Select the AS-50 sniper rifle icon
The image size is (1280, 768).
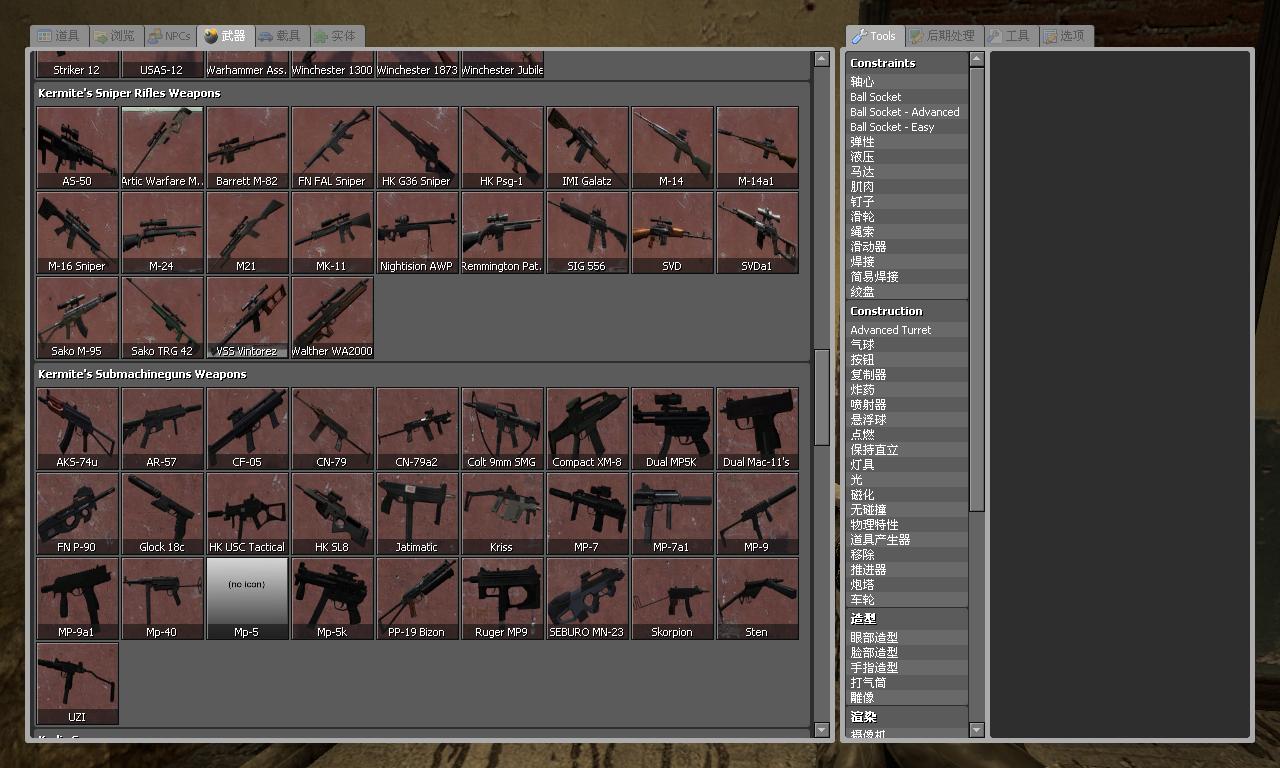tap(77, 148)
